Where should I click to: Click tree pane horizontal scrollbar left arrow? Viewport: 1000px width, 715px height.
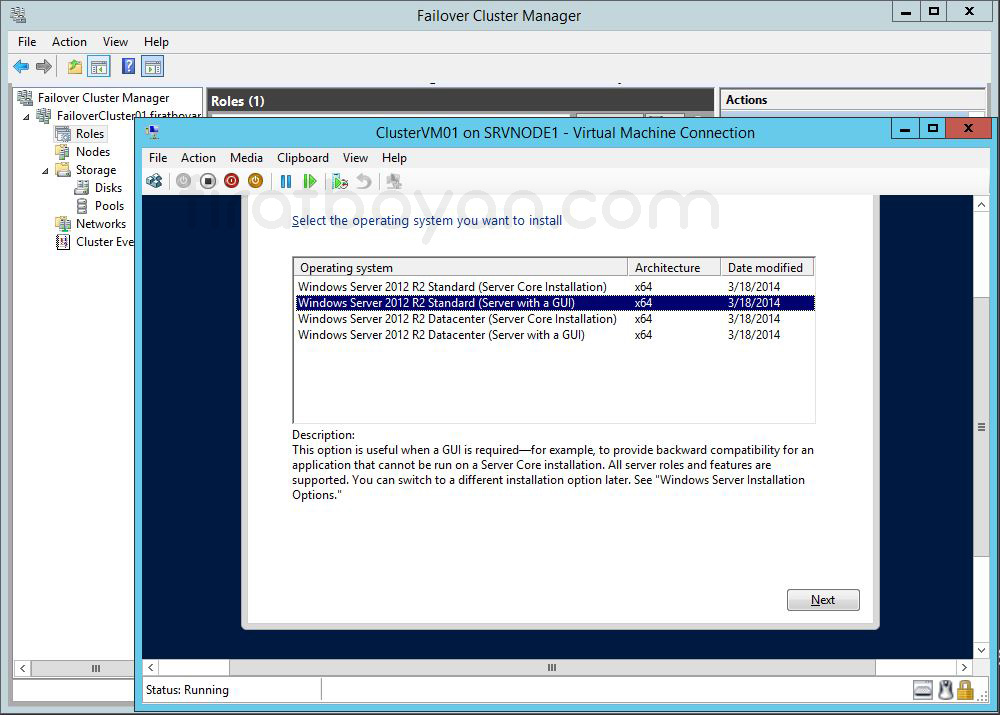pyautogui.click(x=22, y=668)
